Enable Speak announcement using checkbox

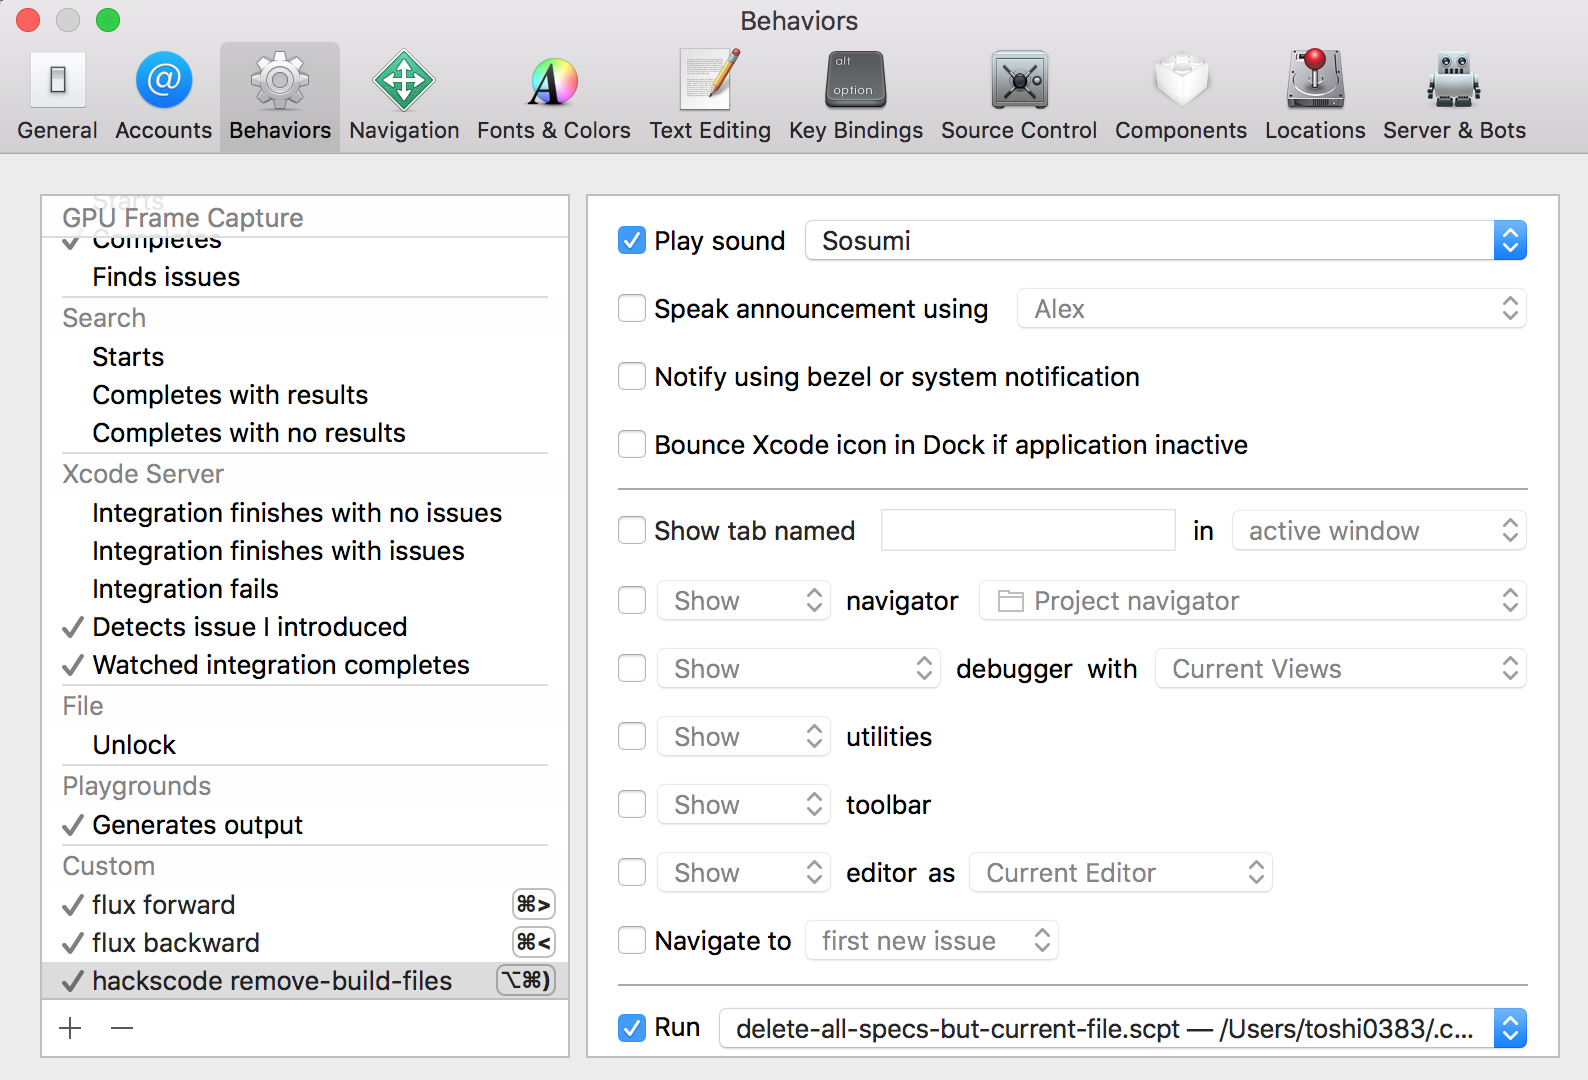(632, 308)
